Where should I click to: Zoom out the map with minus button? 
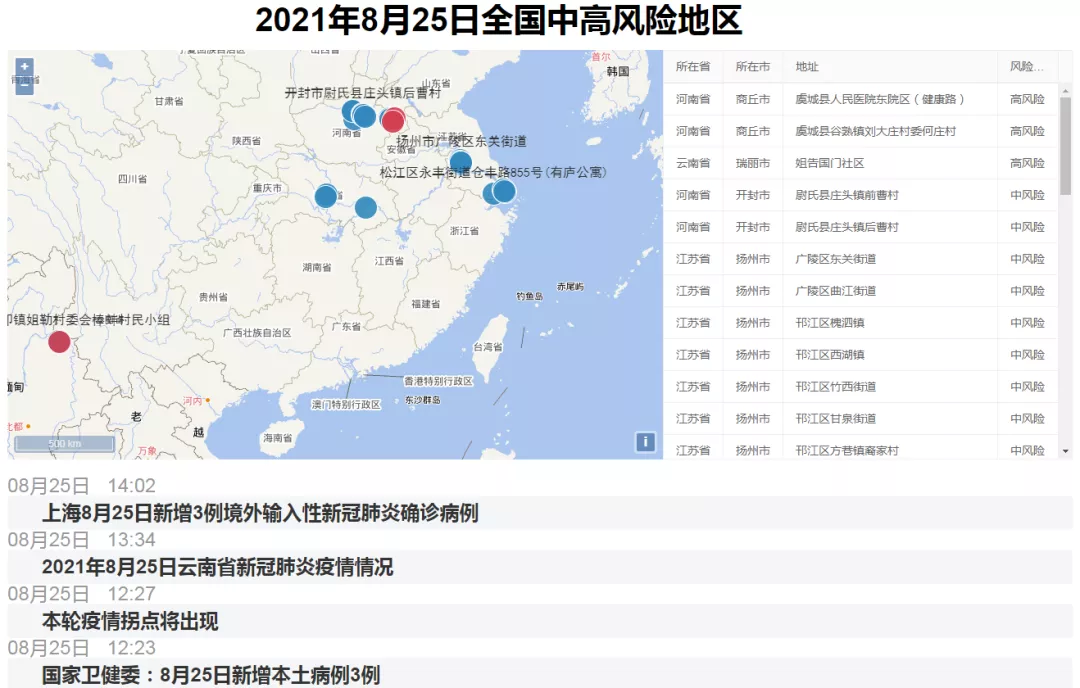tap(24, 85)
